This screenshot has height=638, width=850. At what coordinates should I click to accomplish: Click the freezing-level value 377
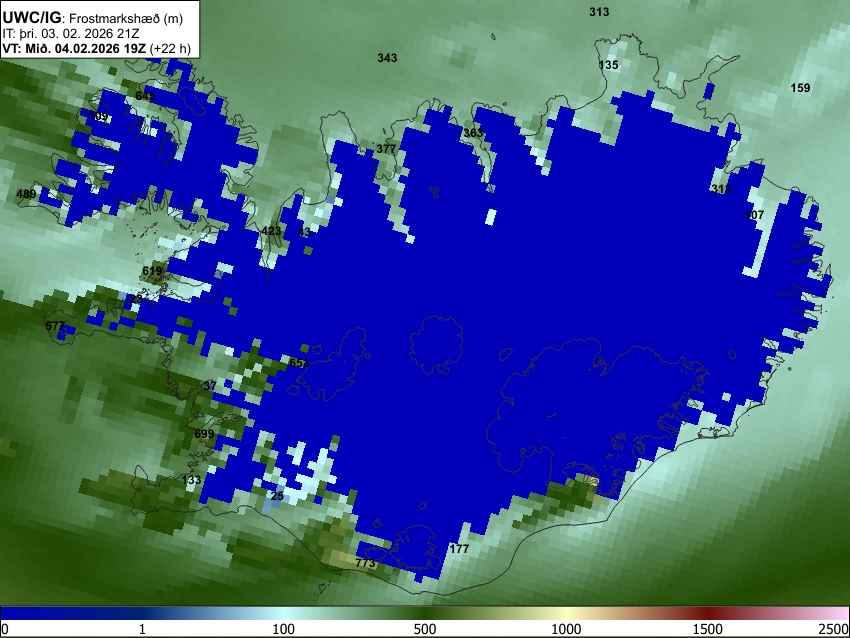[x=386, y=149]
